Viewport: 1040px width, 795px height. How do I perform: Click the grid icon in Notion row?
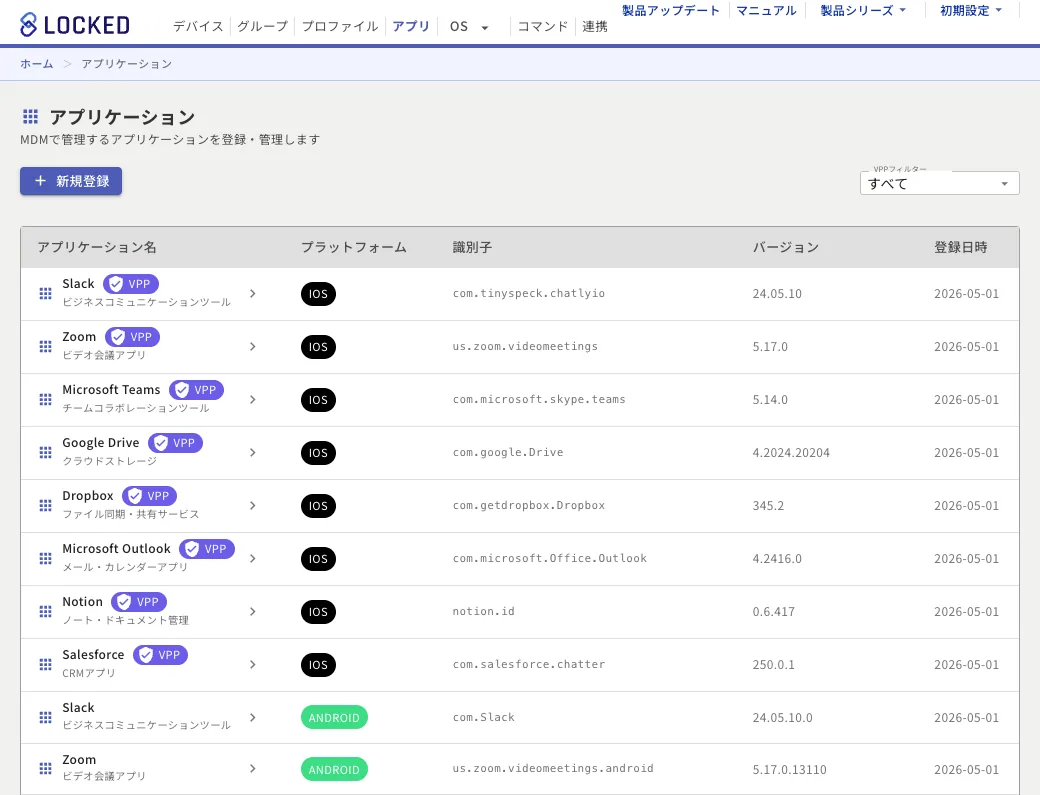click(45, 611)
